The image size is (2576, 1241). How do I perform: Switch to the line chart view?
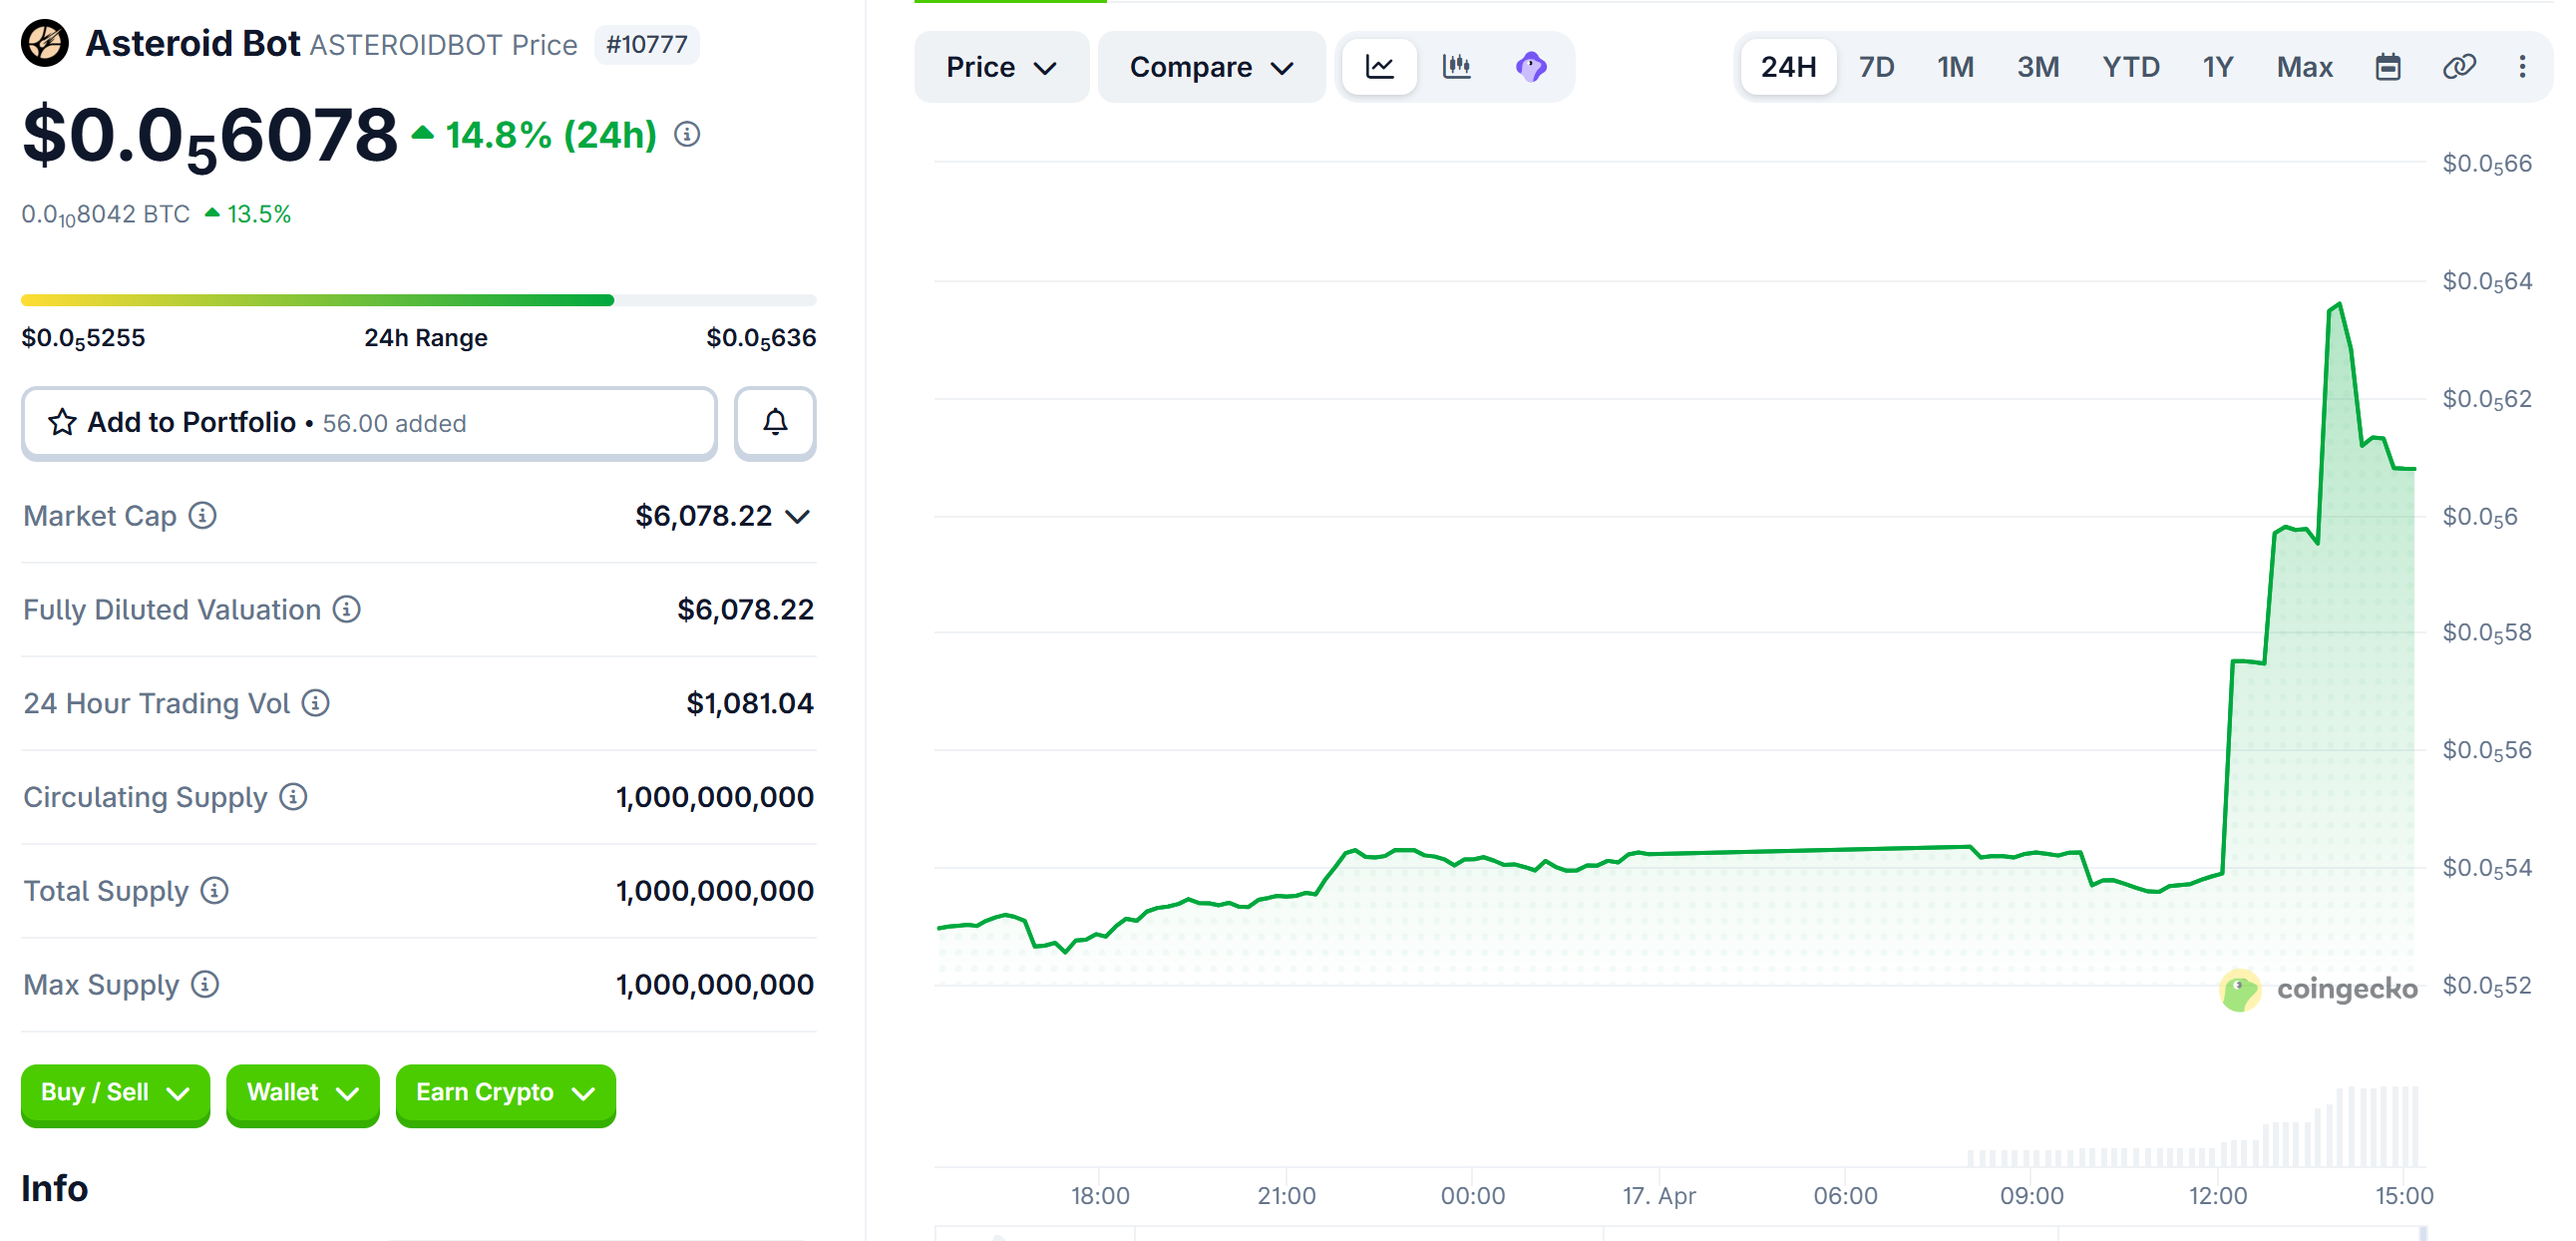pyautogui.click(x=1379, y=67)
